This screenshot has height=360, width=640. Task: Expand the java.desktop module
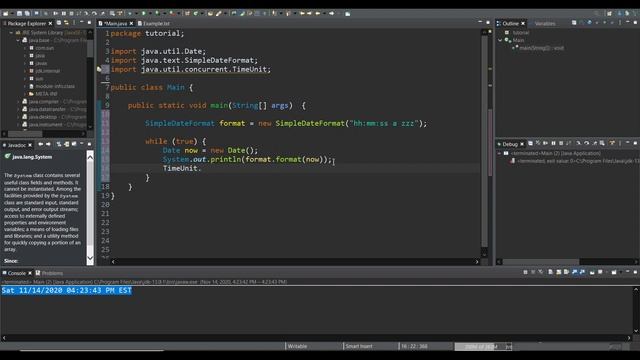[x=18, y=117]
